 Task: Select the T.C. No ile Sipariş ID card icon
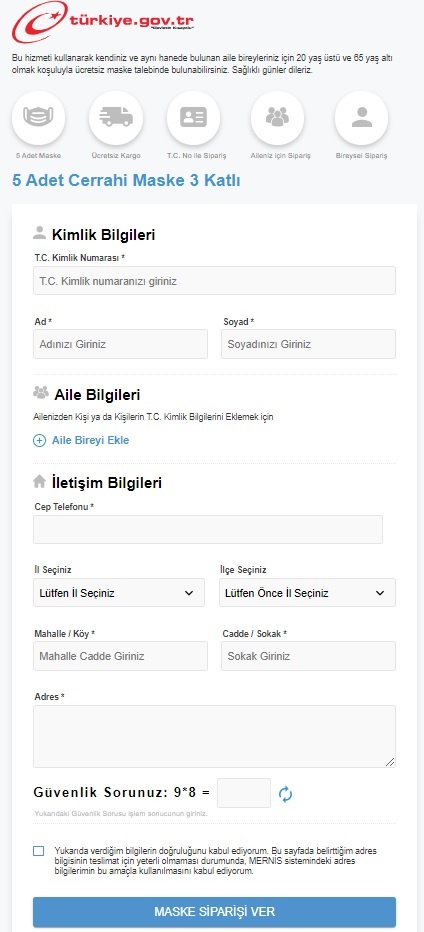[x=193, y=117]
